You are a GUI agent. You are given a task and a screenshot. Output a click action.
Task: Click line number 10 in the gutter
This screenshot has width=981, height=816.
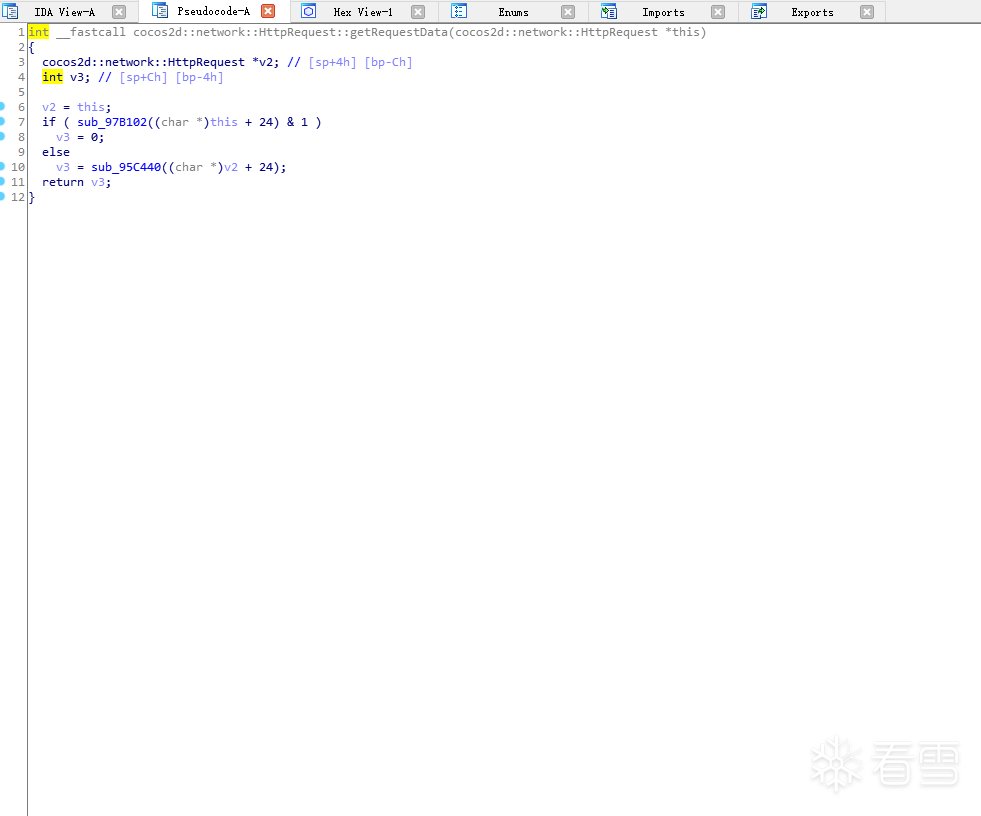[x=18, y=167]
